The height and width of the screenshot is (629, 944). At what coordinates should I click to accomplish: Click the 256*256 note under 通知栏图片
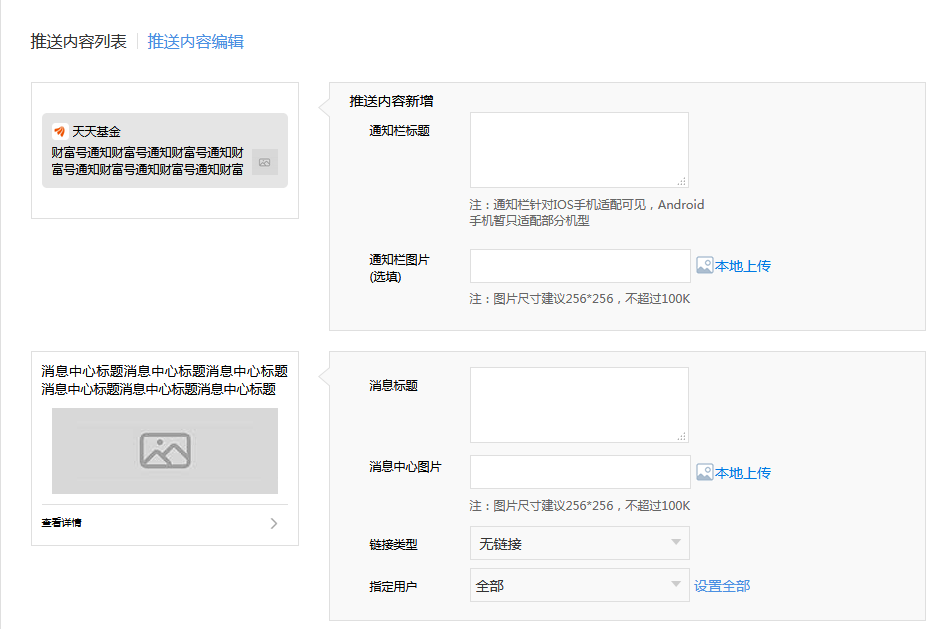pos(580,299)
